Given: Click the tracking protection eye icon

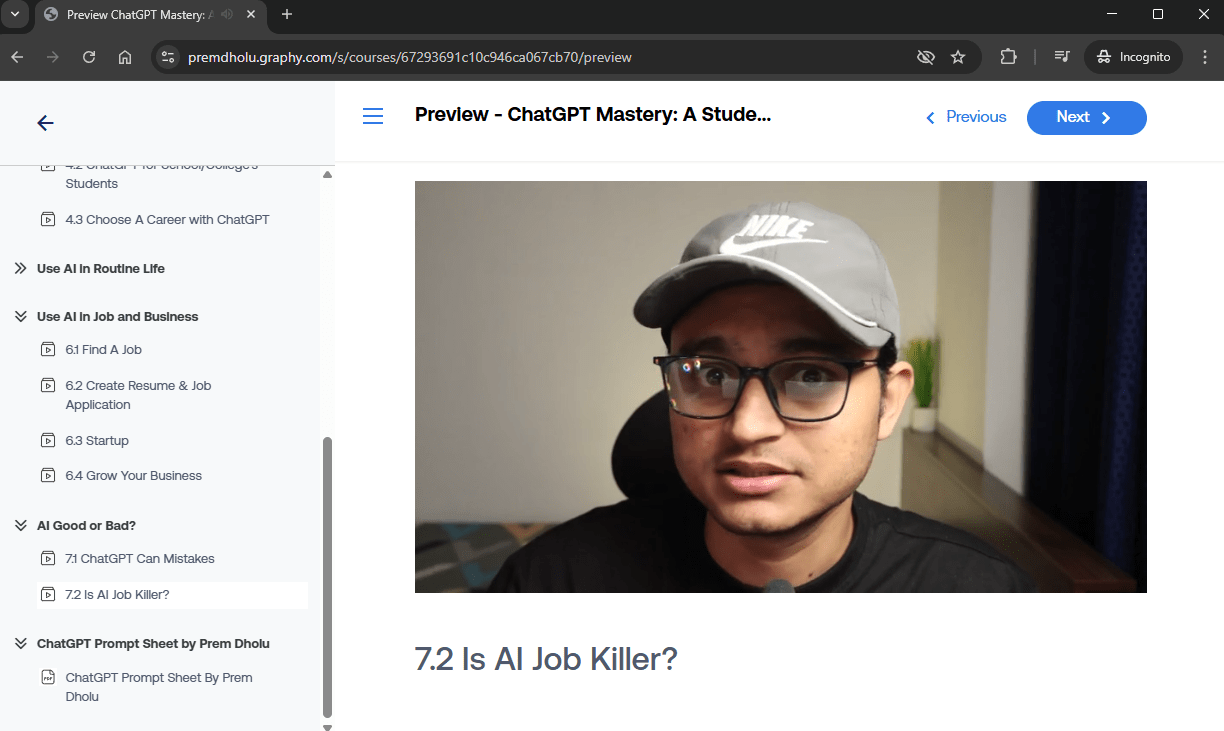Looking at the screenshot, I should [x=925, y=57].
